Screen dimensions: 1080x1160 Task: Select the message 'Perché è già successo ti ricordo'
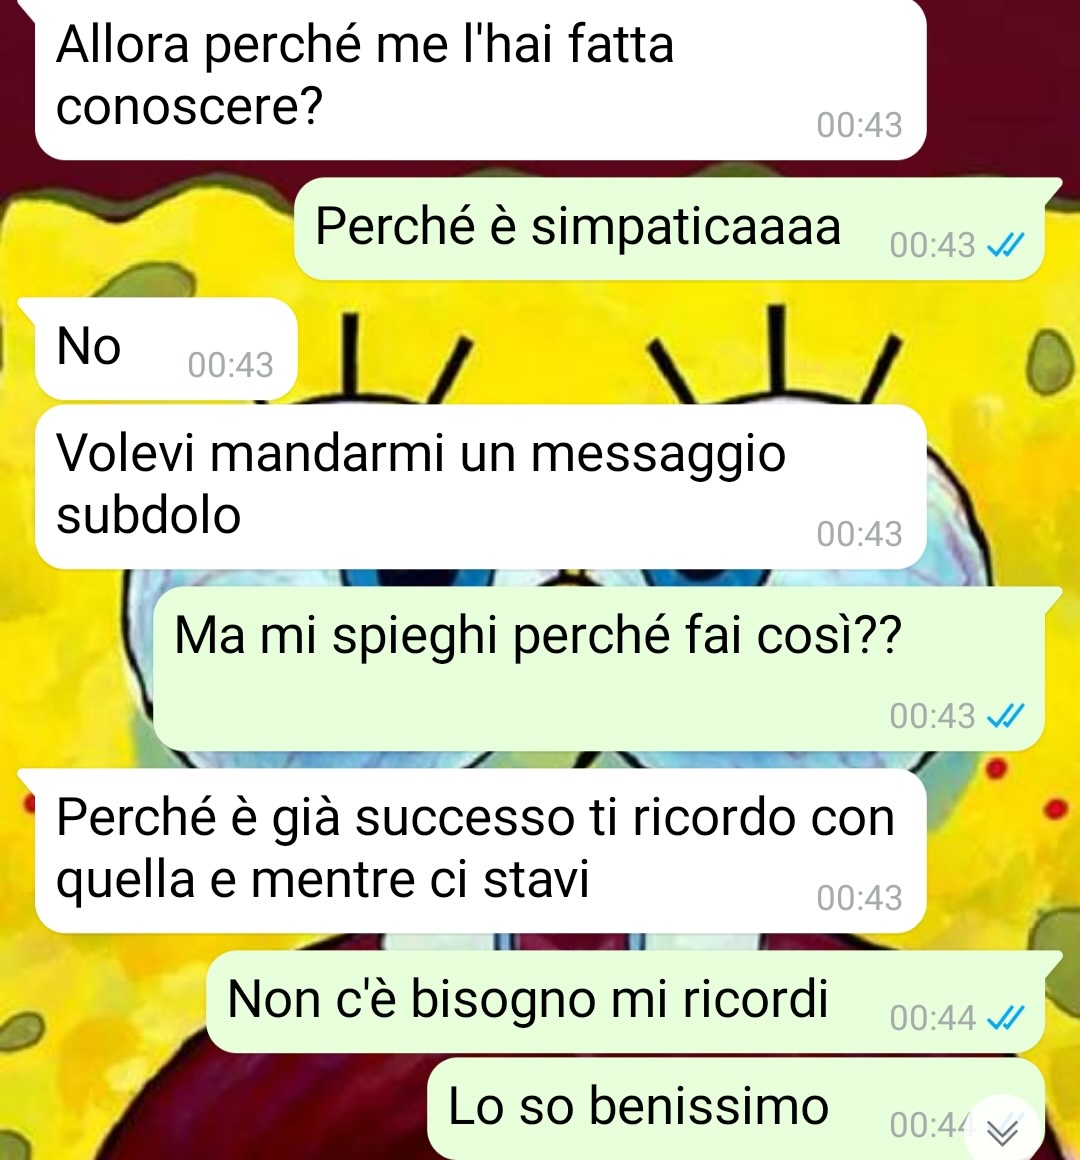click(481, 851)
